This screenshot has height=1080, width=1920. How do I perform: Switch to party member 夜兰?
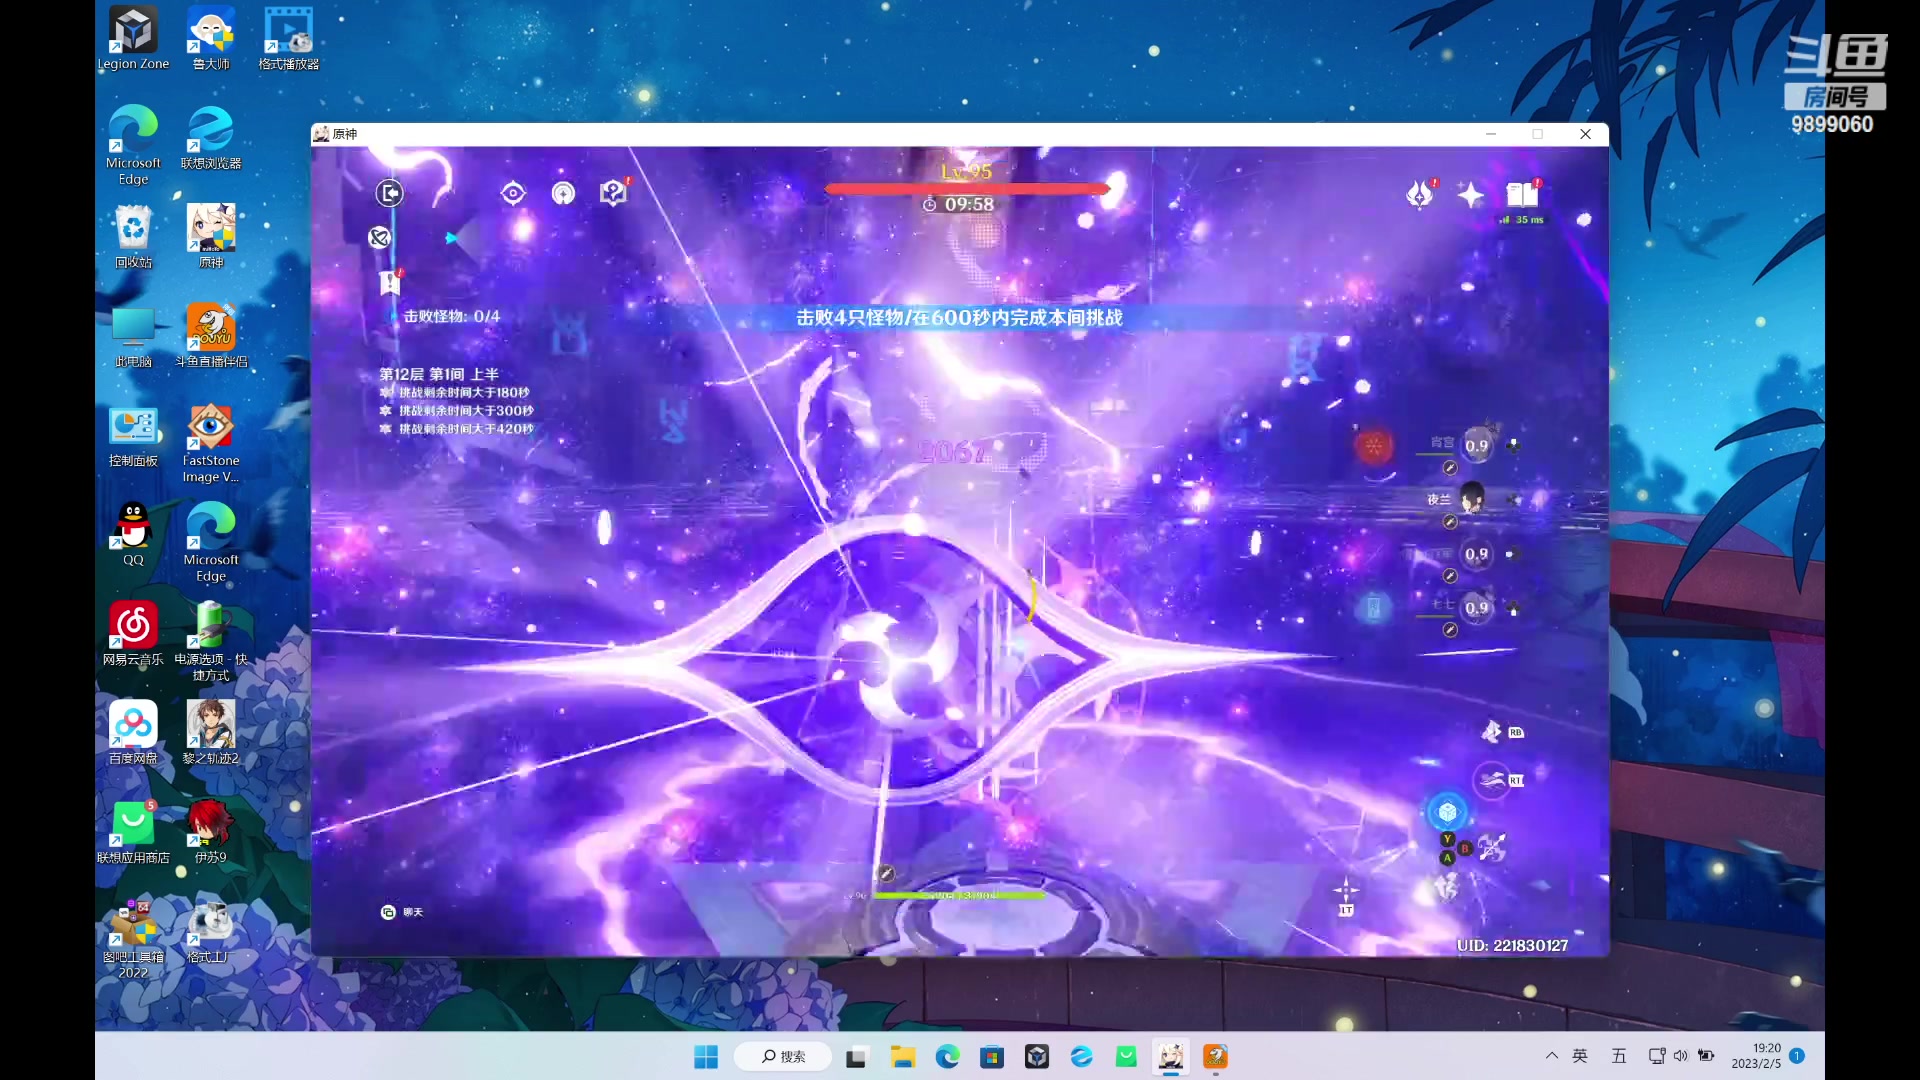click(x=1472, y=498)
